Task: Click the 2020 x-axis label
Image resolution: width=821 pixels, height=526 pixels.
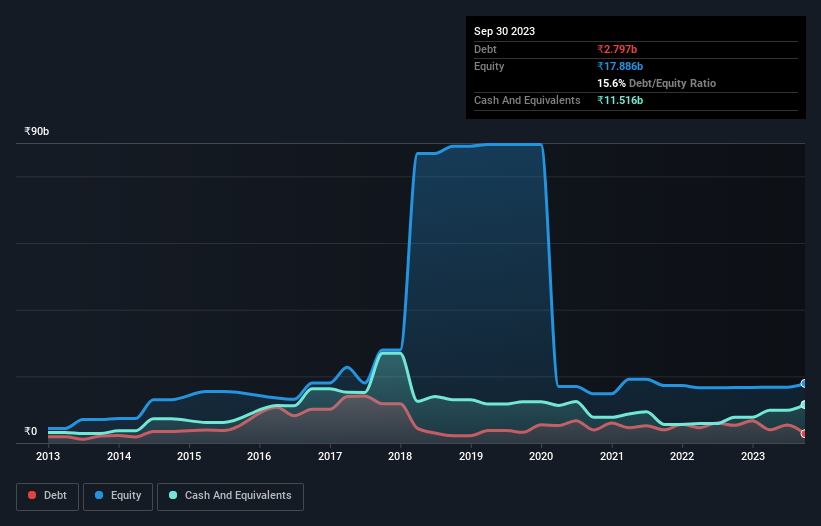Action: [x=541, y=456]
